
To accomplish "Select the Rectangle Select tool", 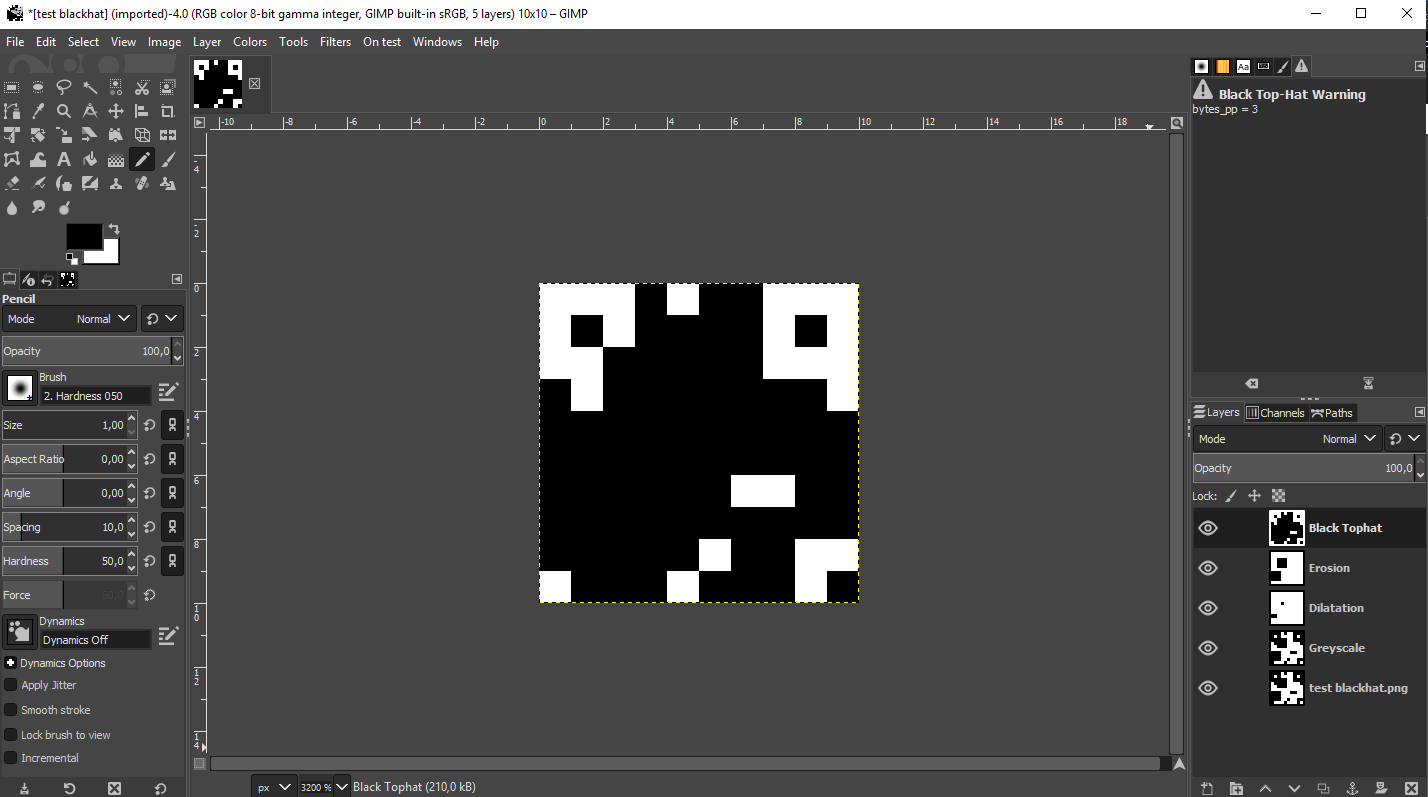I will pyautogui.click(x=12, y=87).
